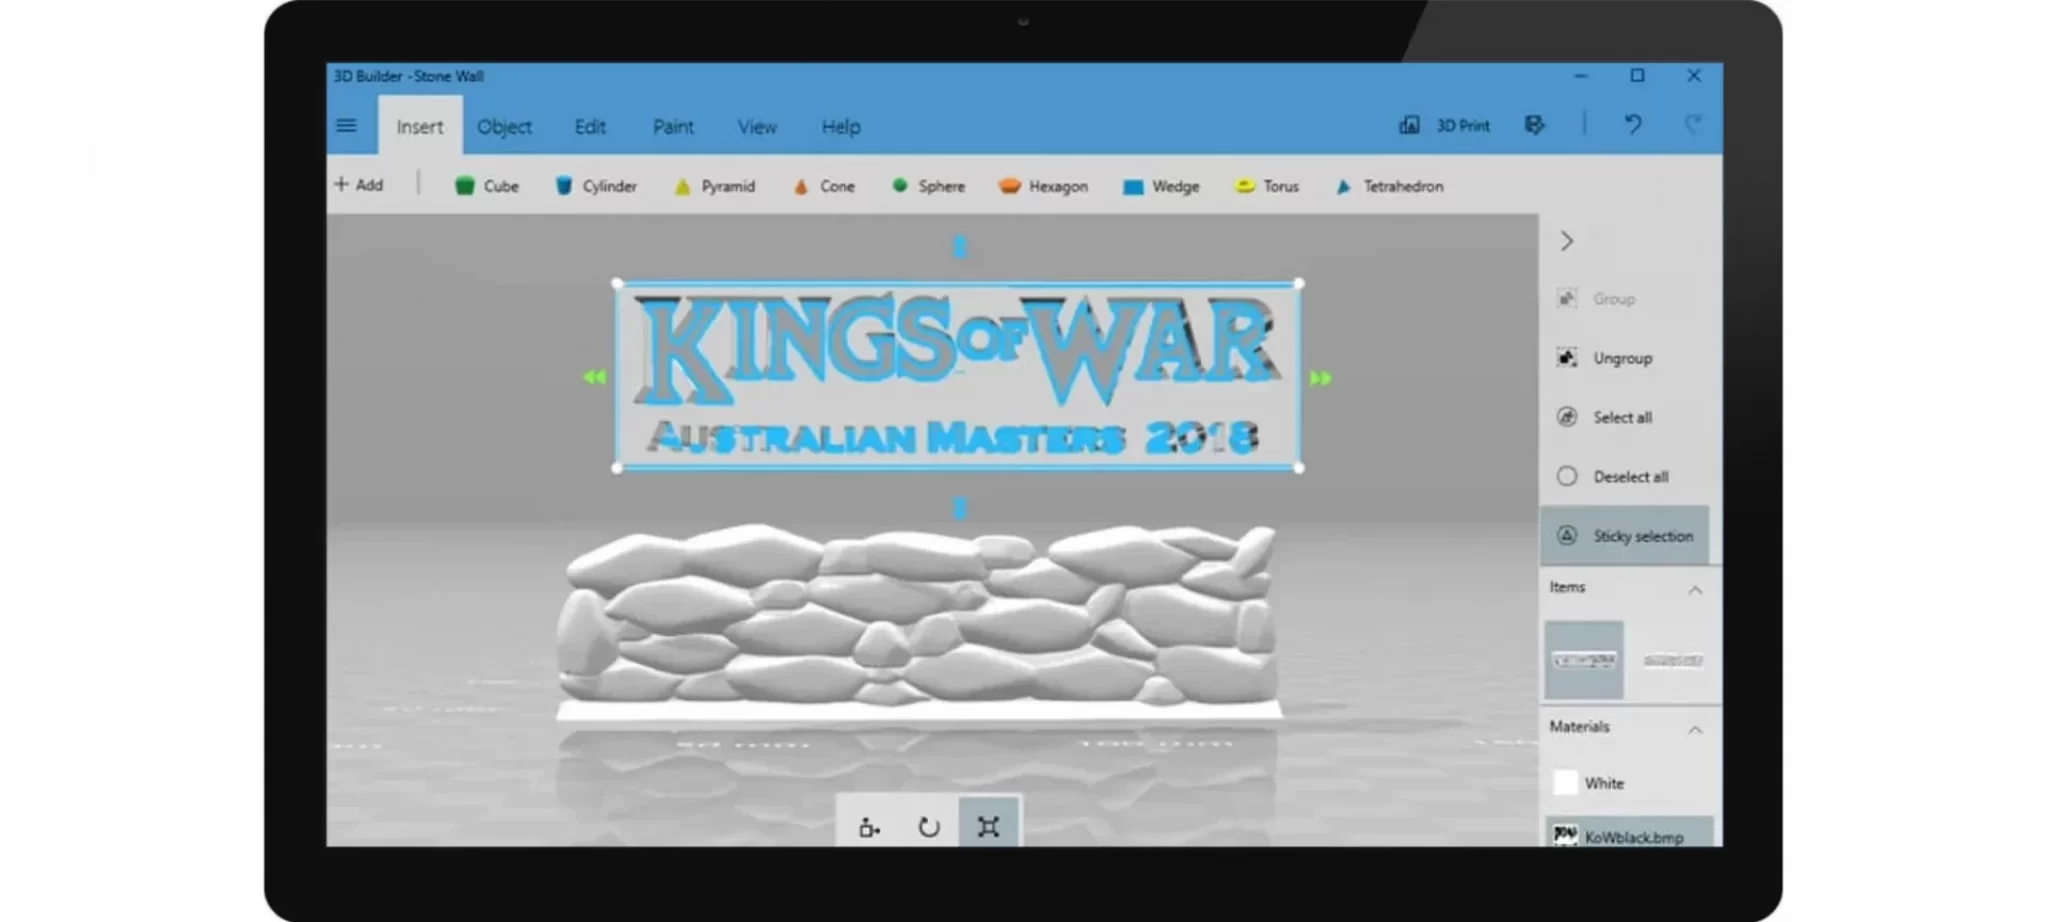Activate the Move tool at bottom
2048x922 pixels.
point(869,826)
